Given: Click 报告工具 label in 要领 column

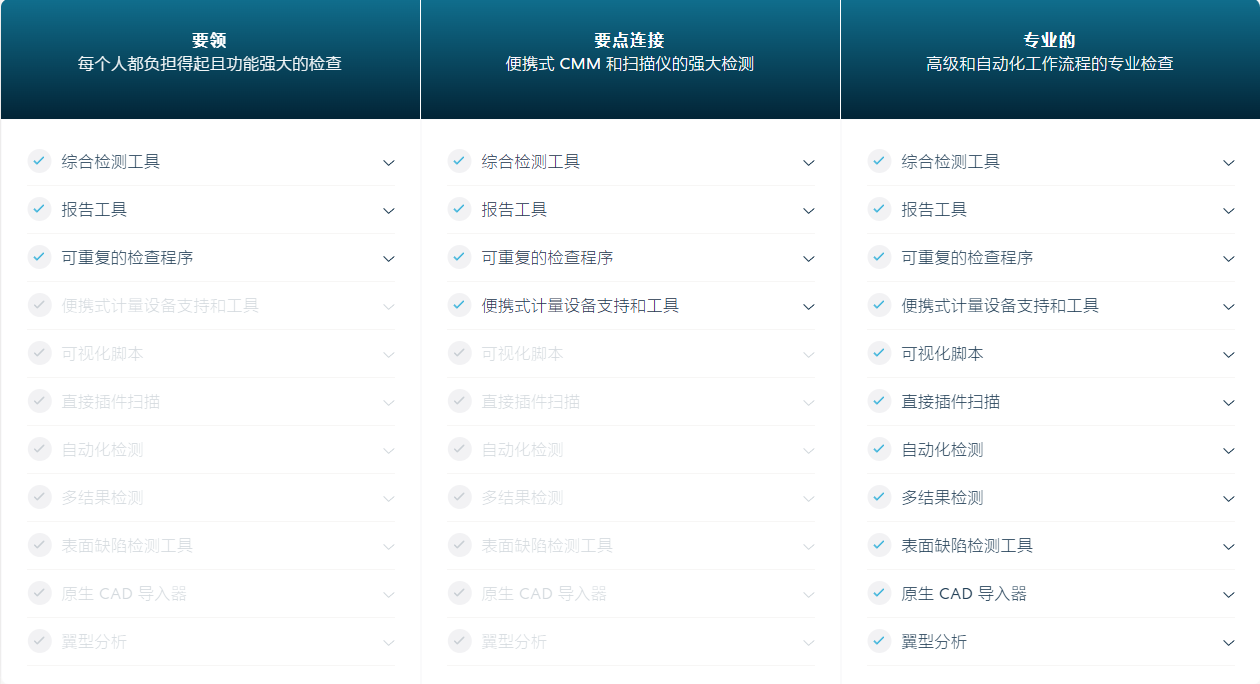Looking at the screenshot, I should [x=97, y=210].
